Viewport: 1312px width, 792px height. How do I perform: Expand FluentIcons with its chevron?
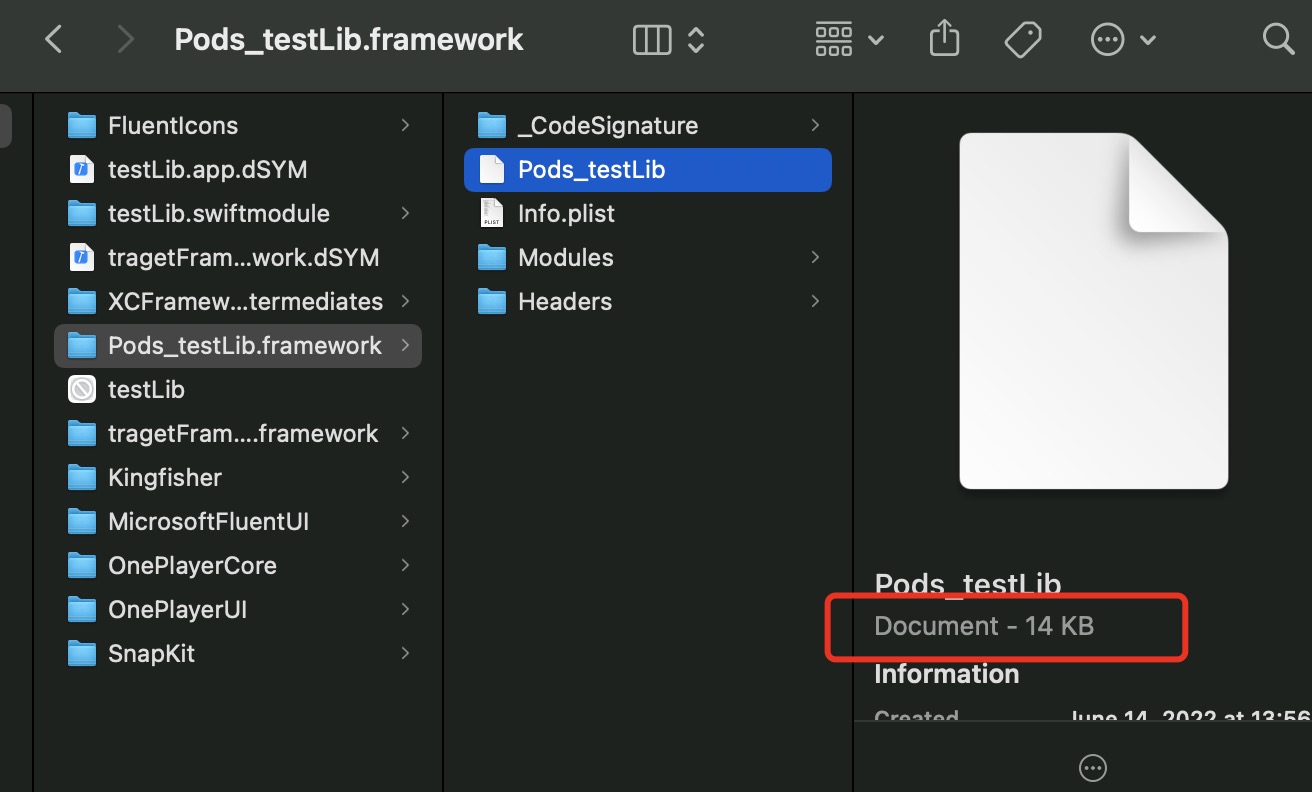pyautogui.click(x=405, y=125)
